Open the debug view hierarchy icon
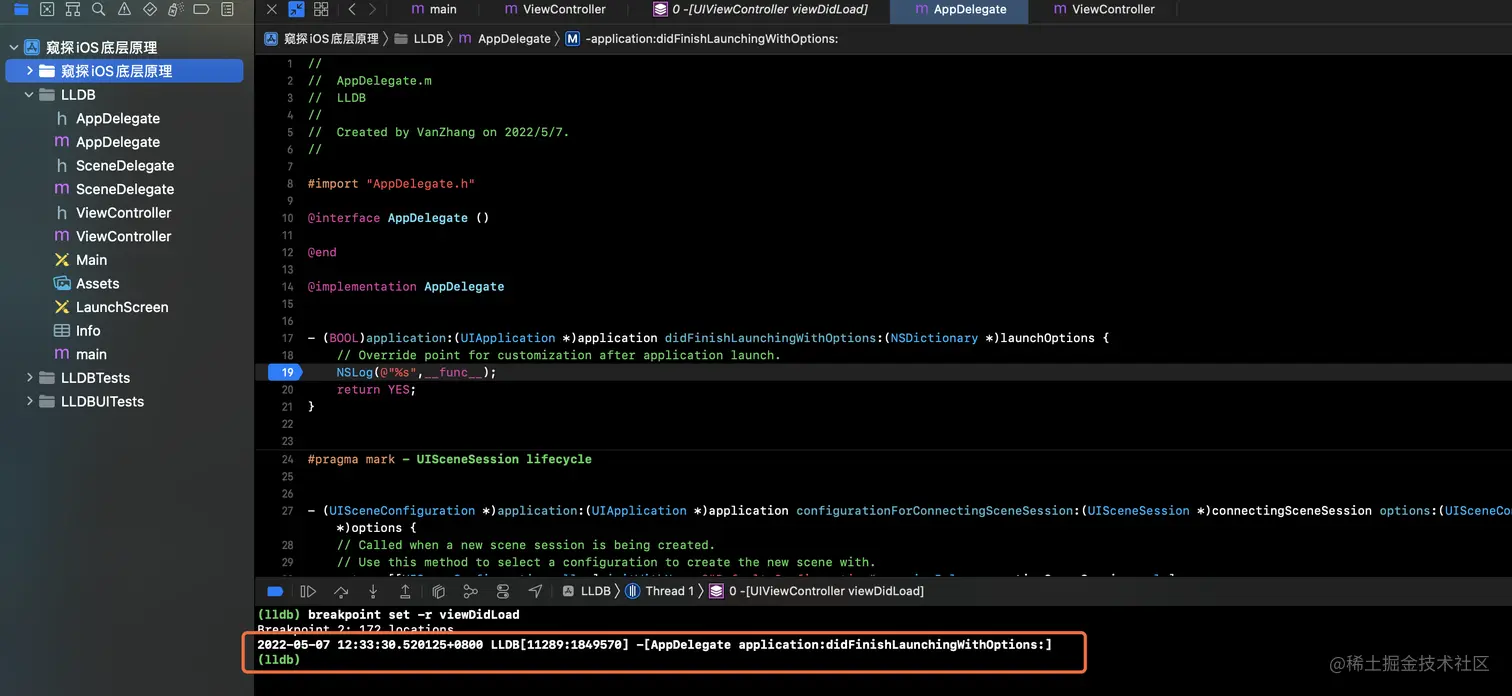The image size is (1512, 696). 439,591
